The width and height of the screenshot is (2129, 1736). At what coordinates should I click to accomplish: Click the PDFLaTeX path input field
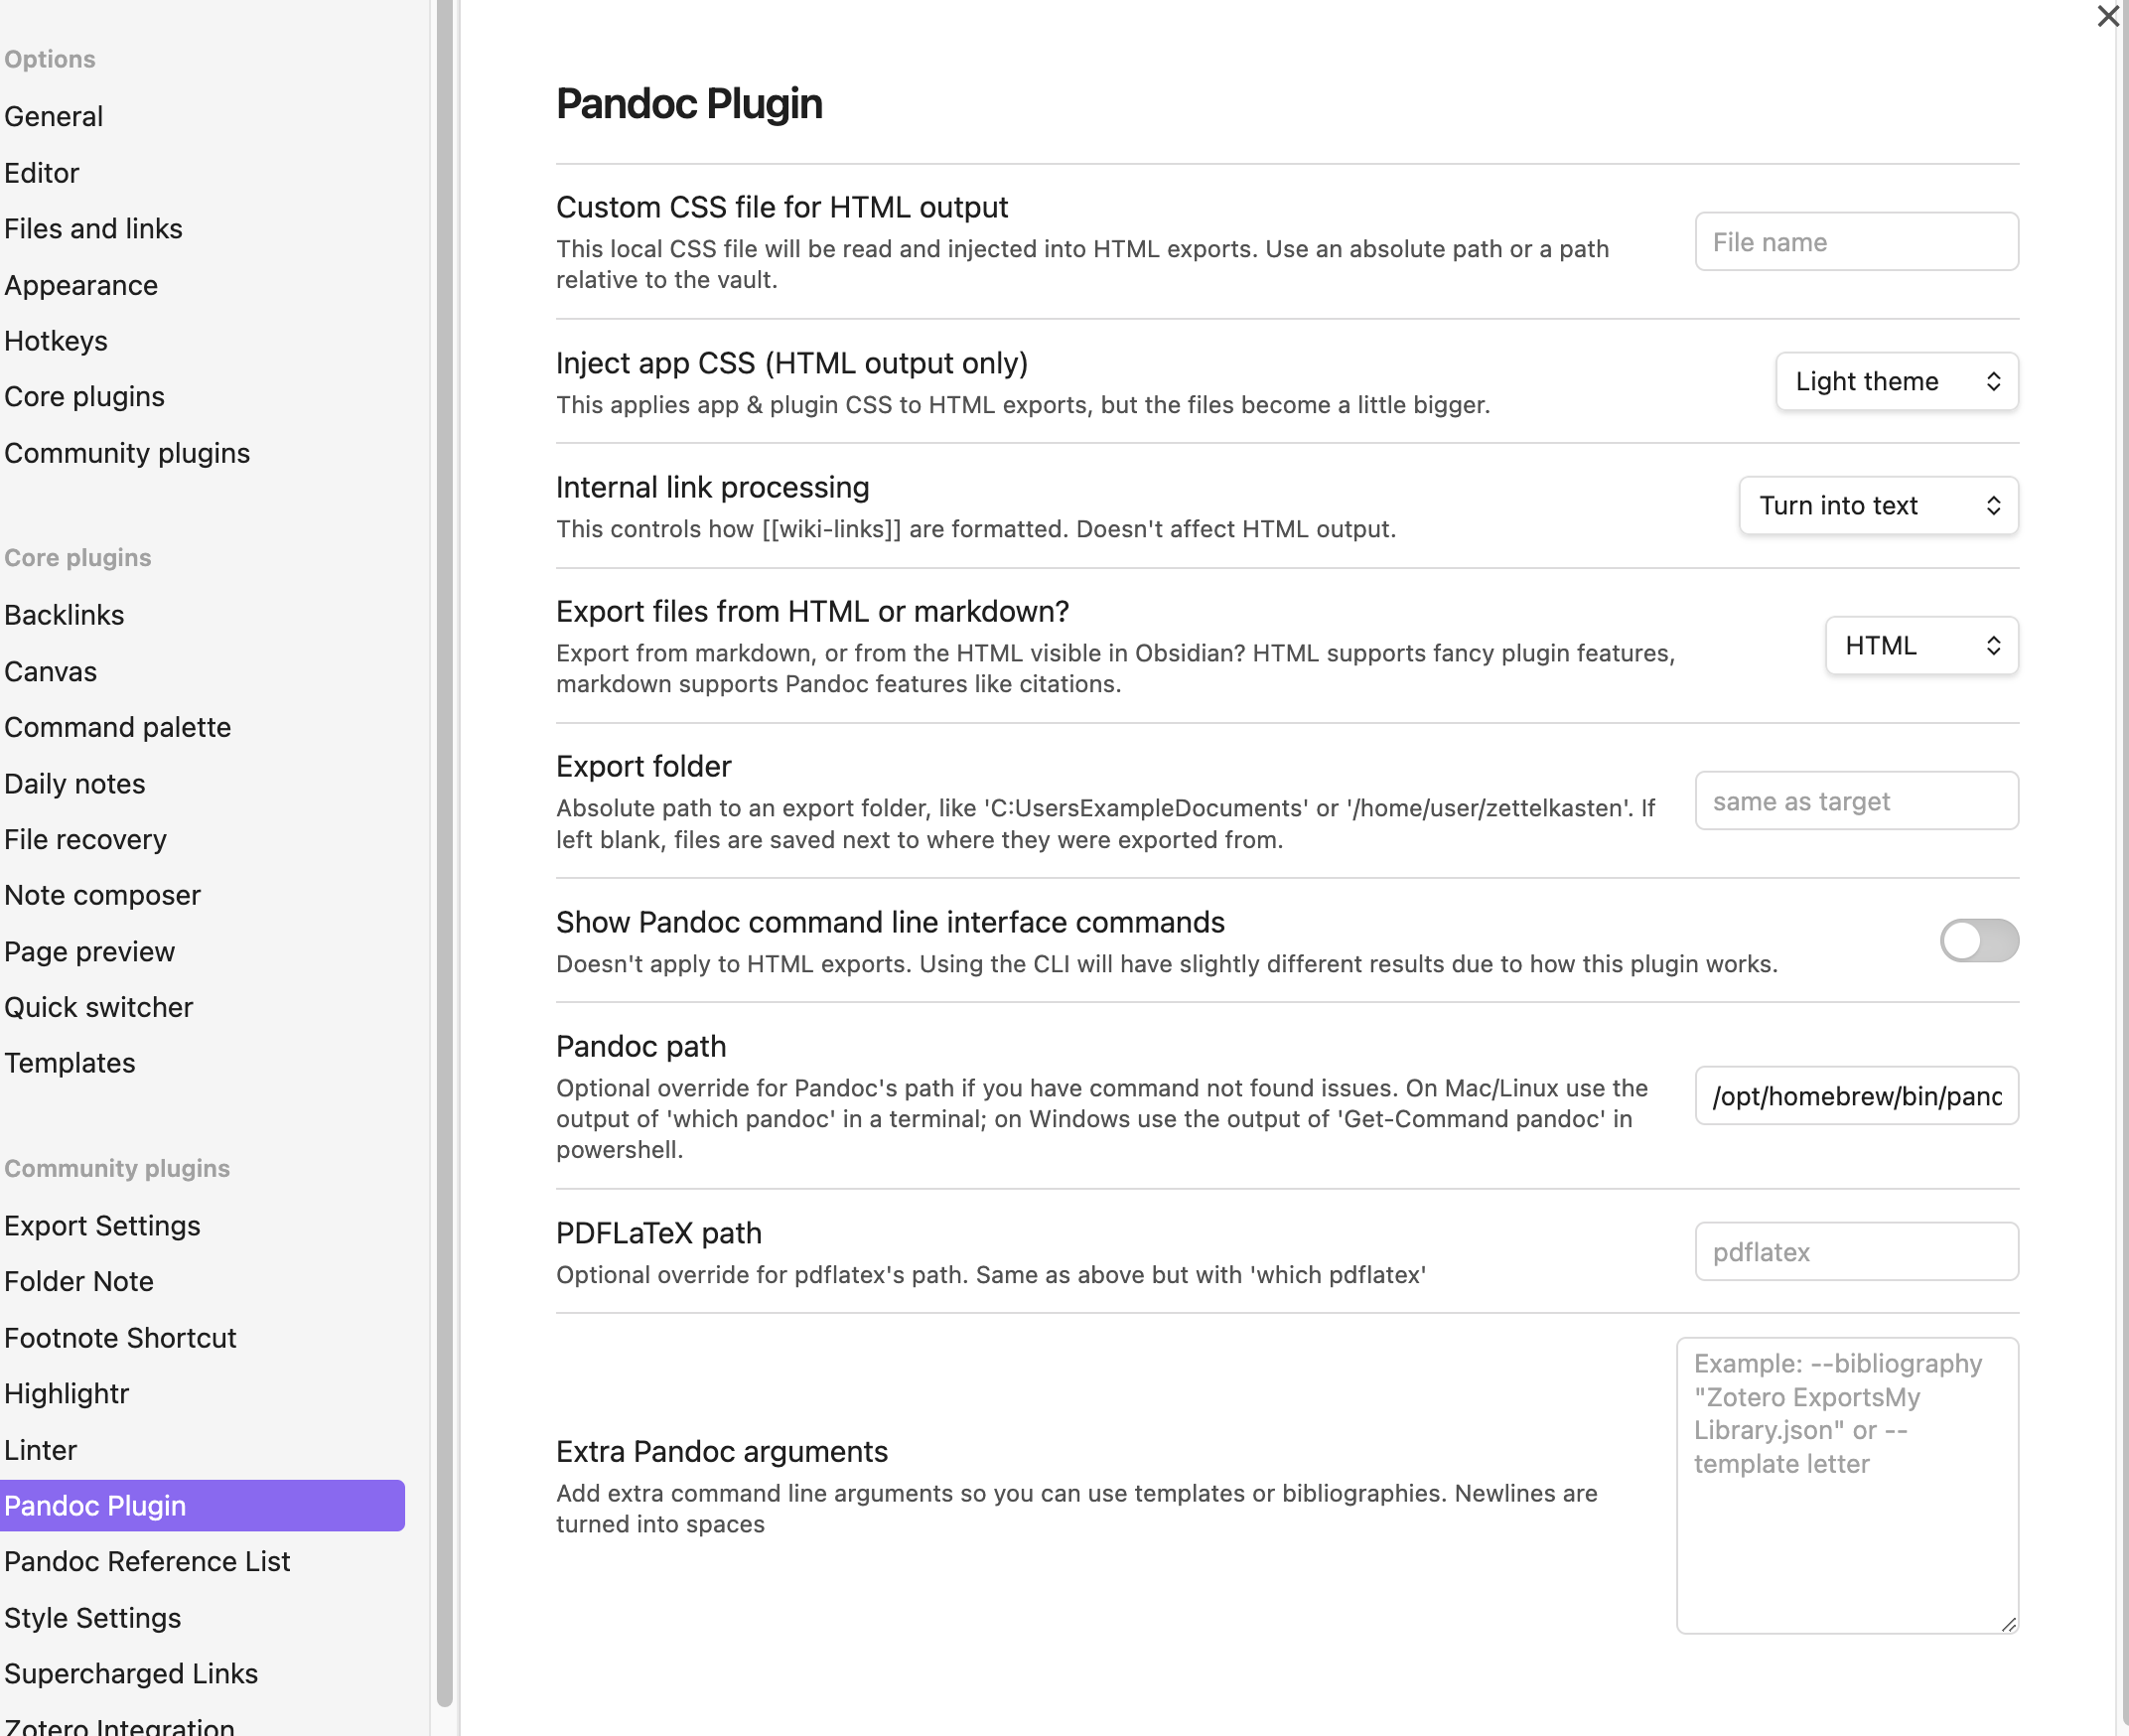(x=1856, y=1252)
